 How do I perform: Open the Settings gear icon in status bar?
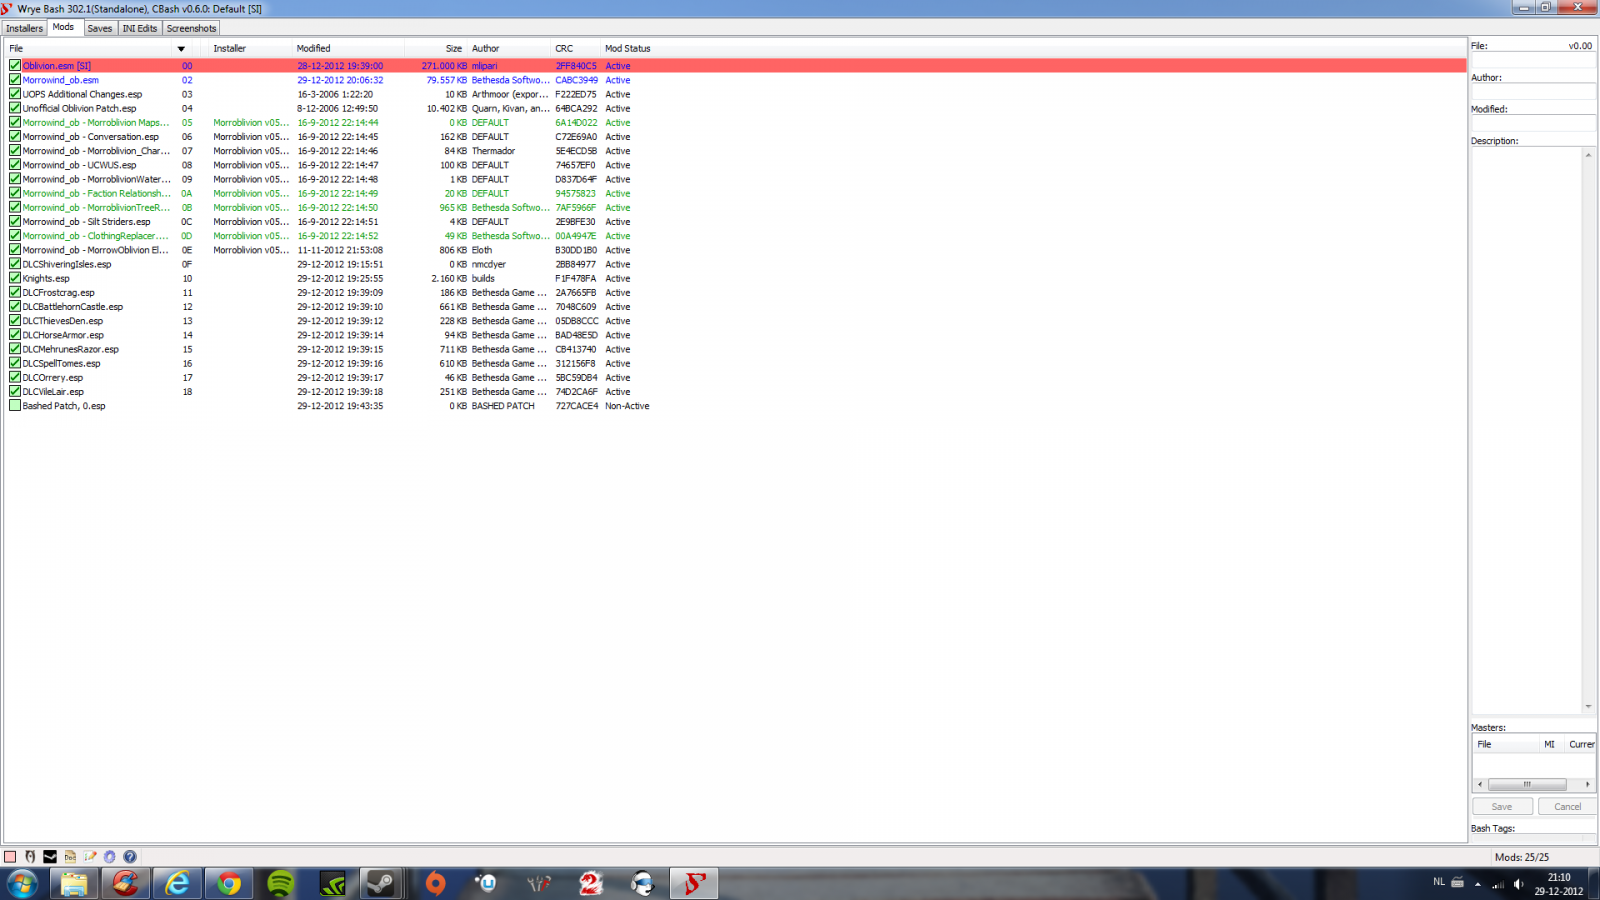click(110, 857)
